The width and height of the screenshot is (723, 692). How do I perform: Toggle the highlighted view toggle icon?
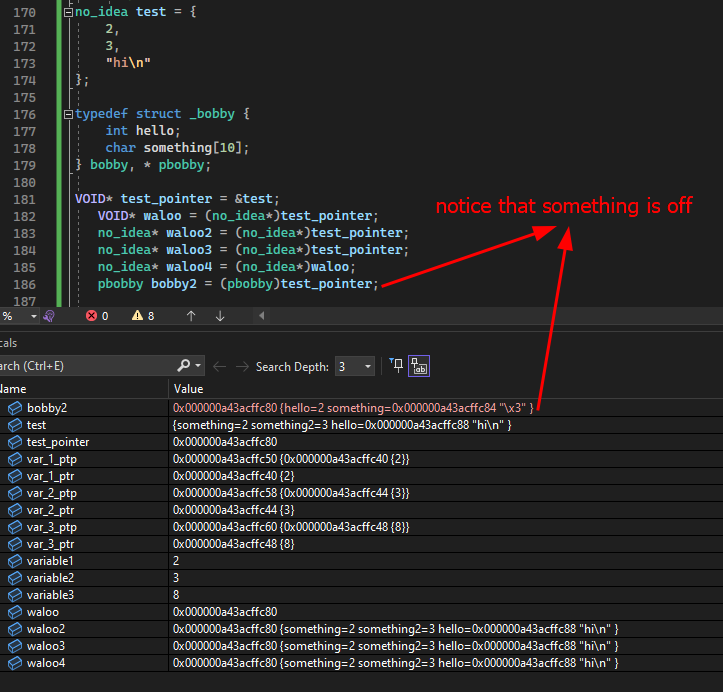pos(419,366)
